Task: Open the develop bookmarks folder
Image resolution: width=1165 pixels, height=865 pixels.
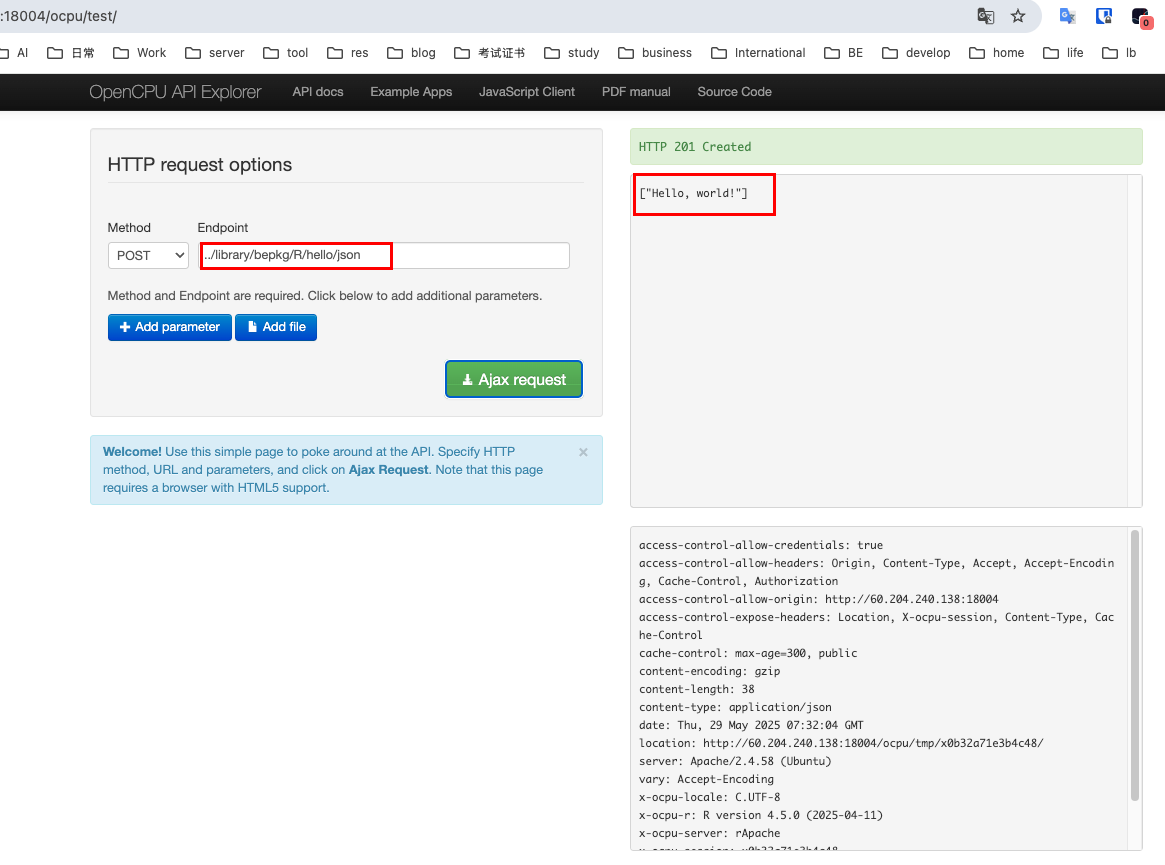Action: tap(916, 53)
